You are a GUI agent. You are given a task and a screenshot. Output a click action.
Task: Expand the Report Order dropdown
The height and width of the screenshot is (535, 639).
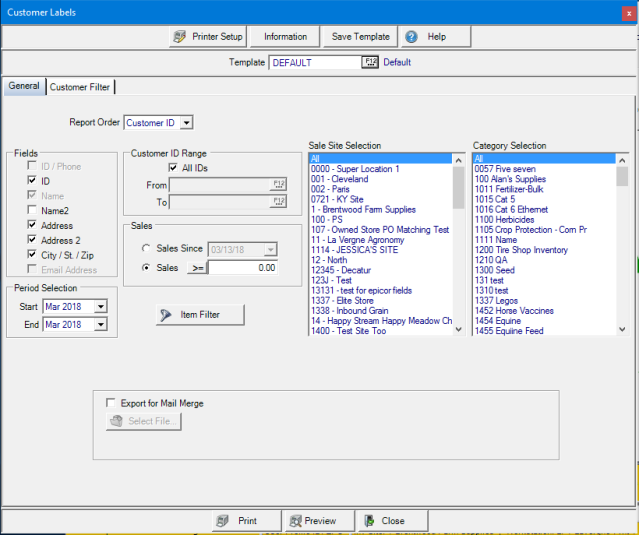[186, 123]
